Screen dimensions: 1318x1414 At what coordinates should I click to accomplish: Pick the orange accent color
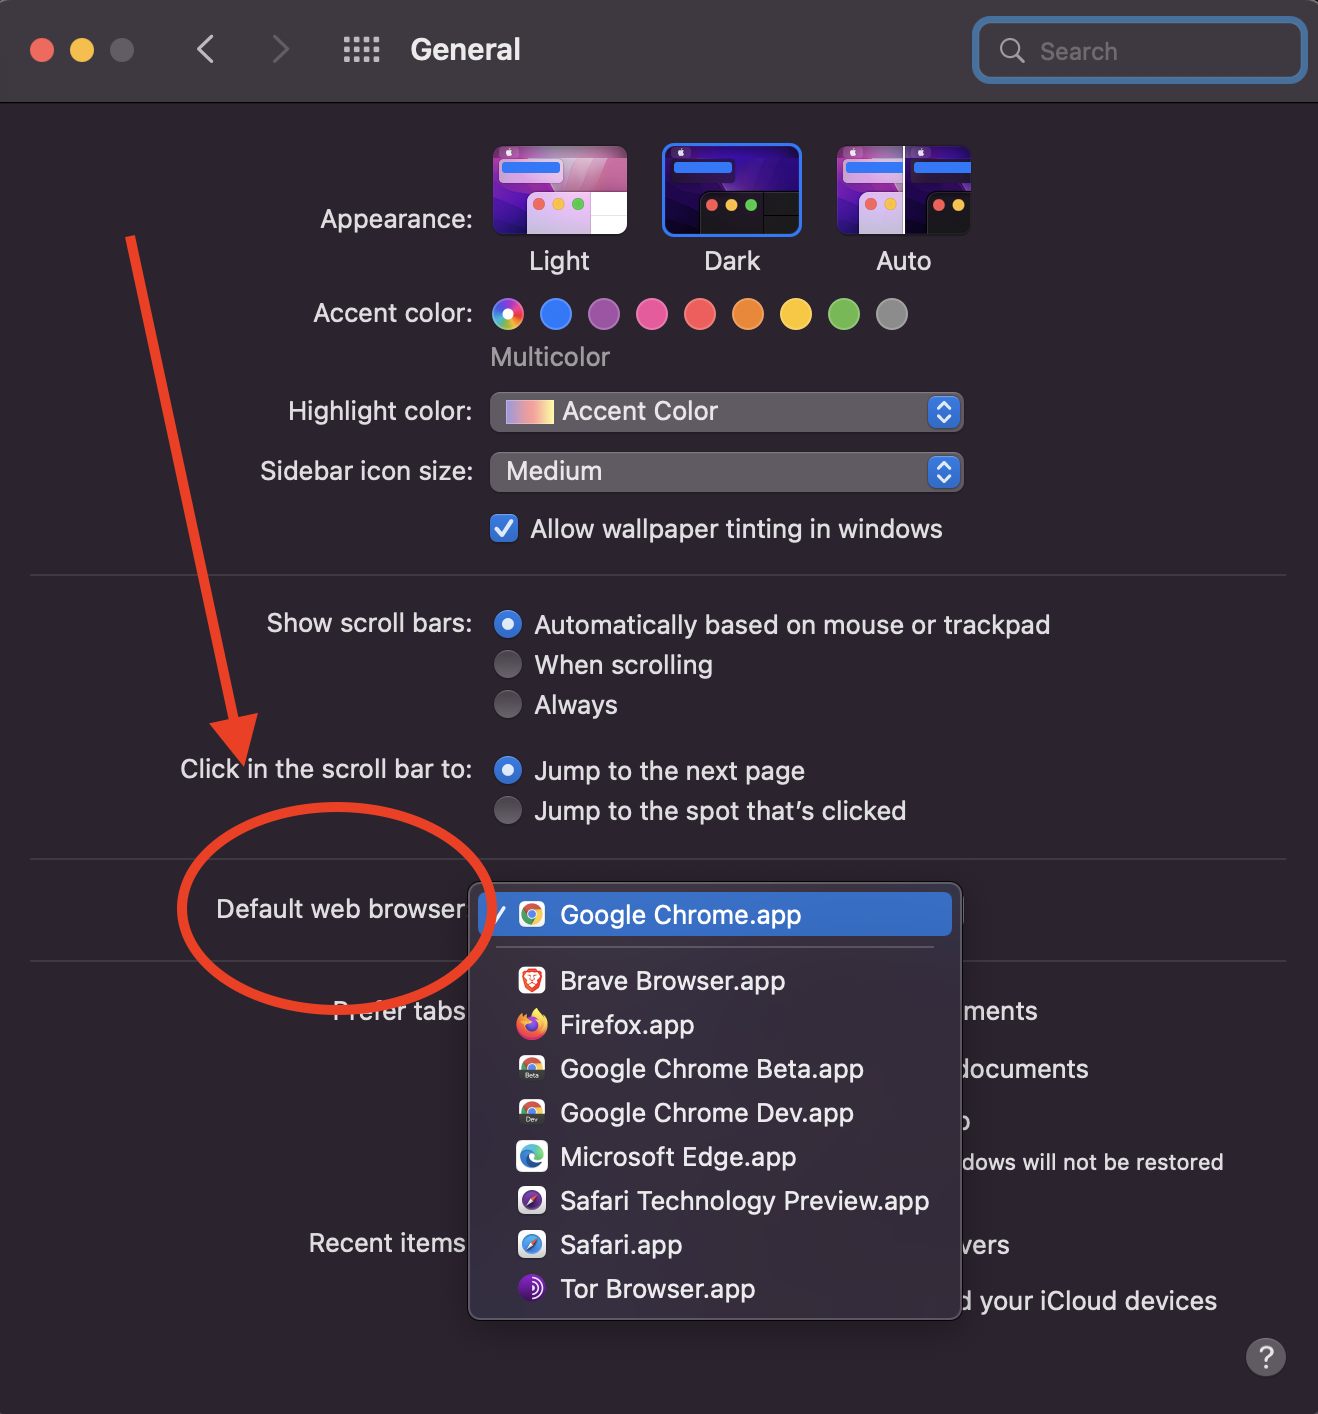[x=748, y=314]
